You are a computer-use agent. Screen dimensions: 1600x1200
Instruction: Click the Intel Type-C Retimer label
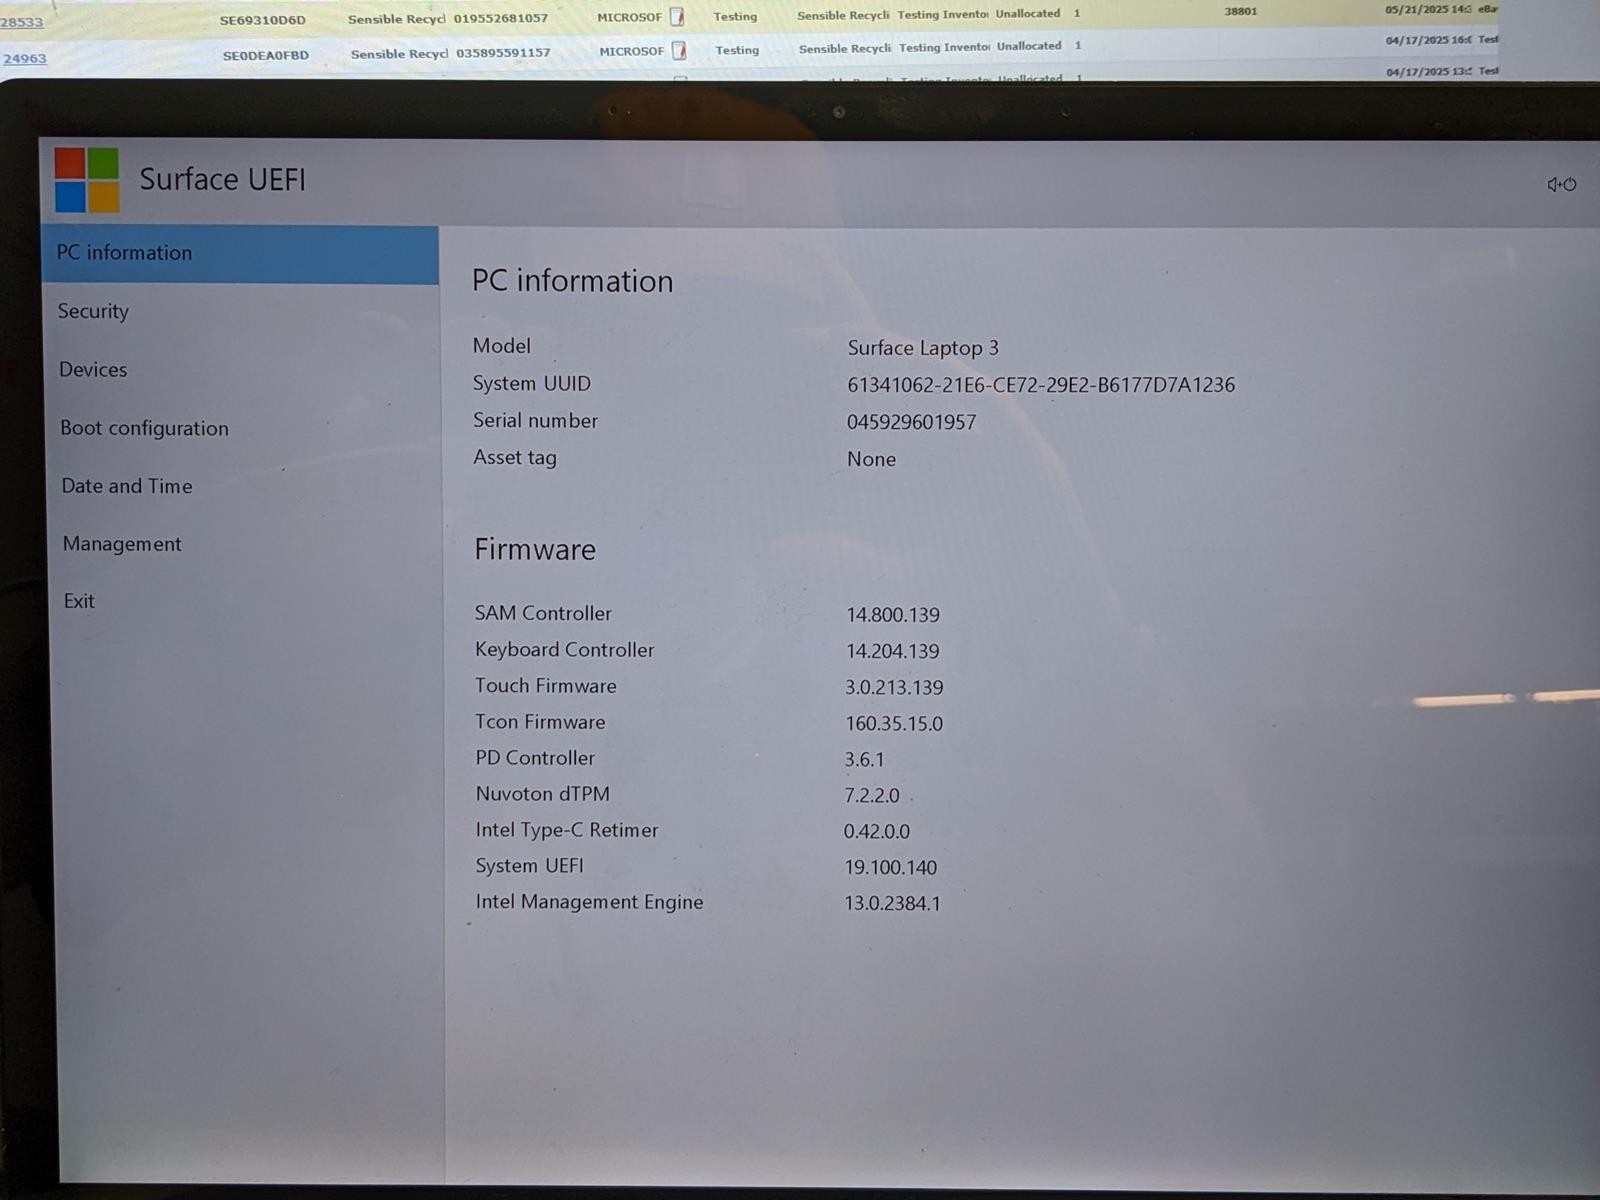tap(567, 830)
